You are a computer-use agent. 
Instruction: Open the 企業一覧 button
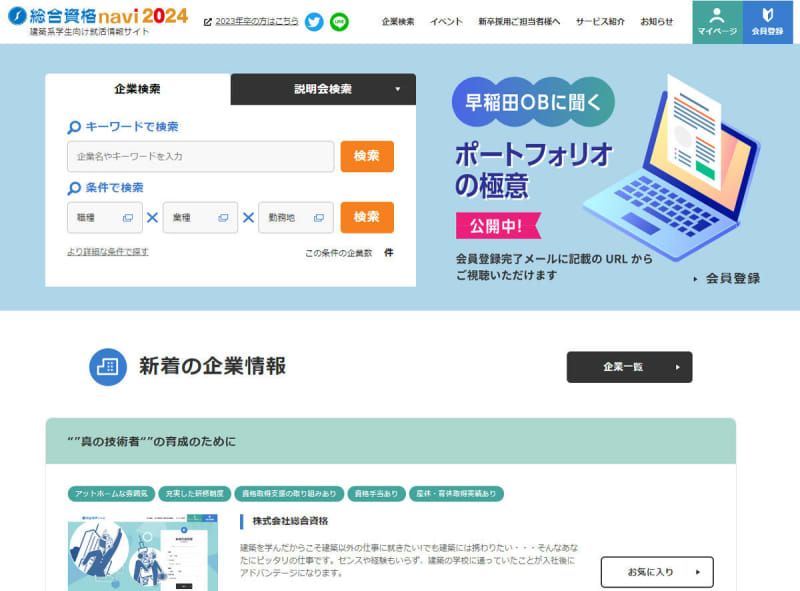click(629, 367)
